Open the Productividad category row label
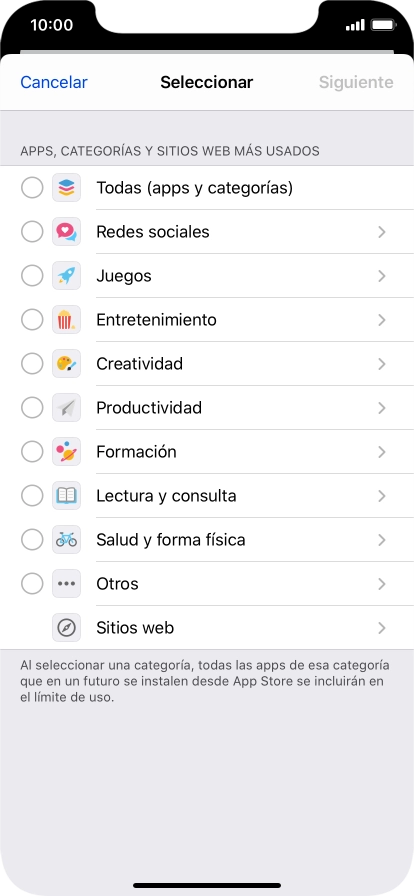414x896 pixels. 149,408
